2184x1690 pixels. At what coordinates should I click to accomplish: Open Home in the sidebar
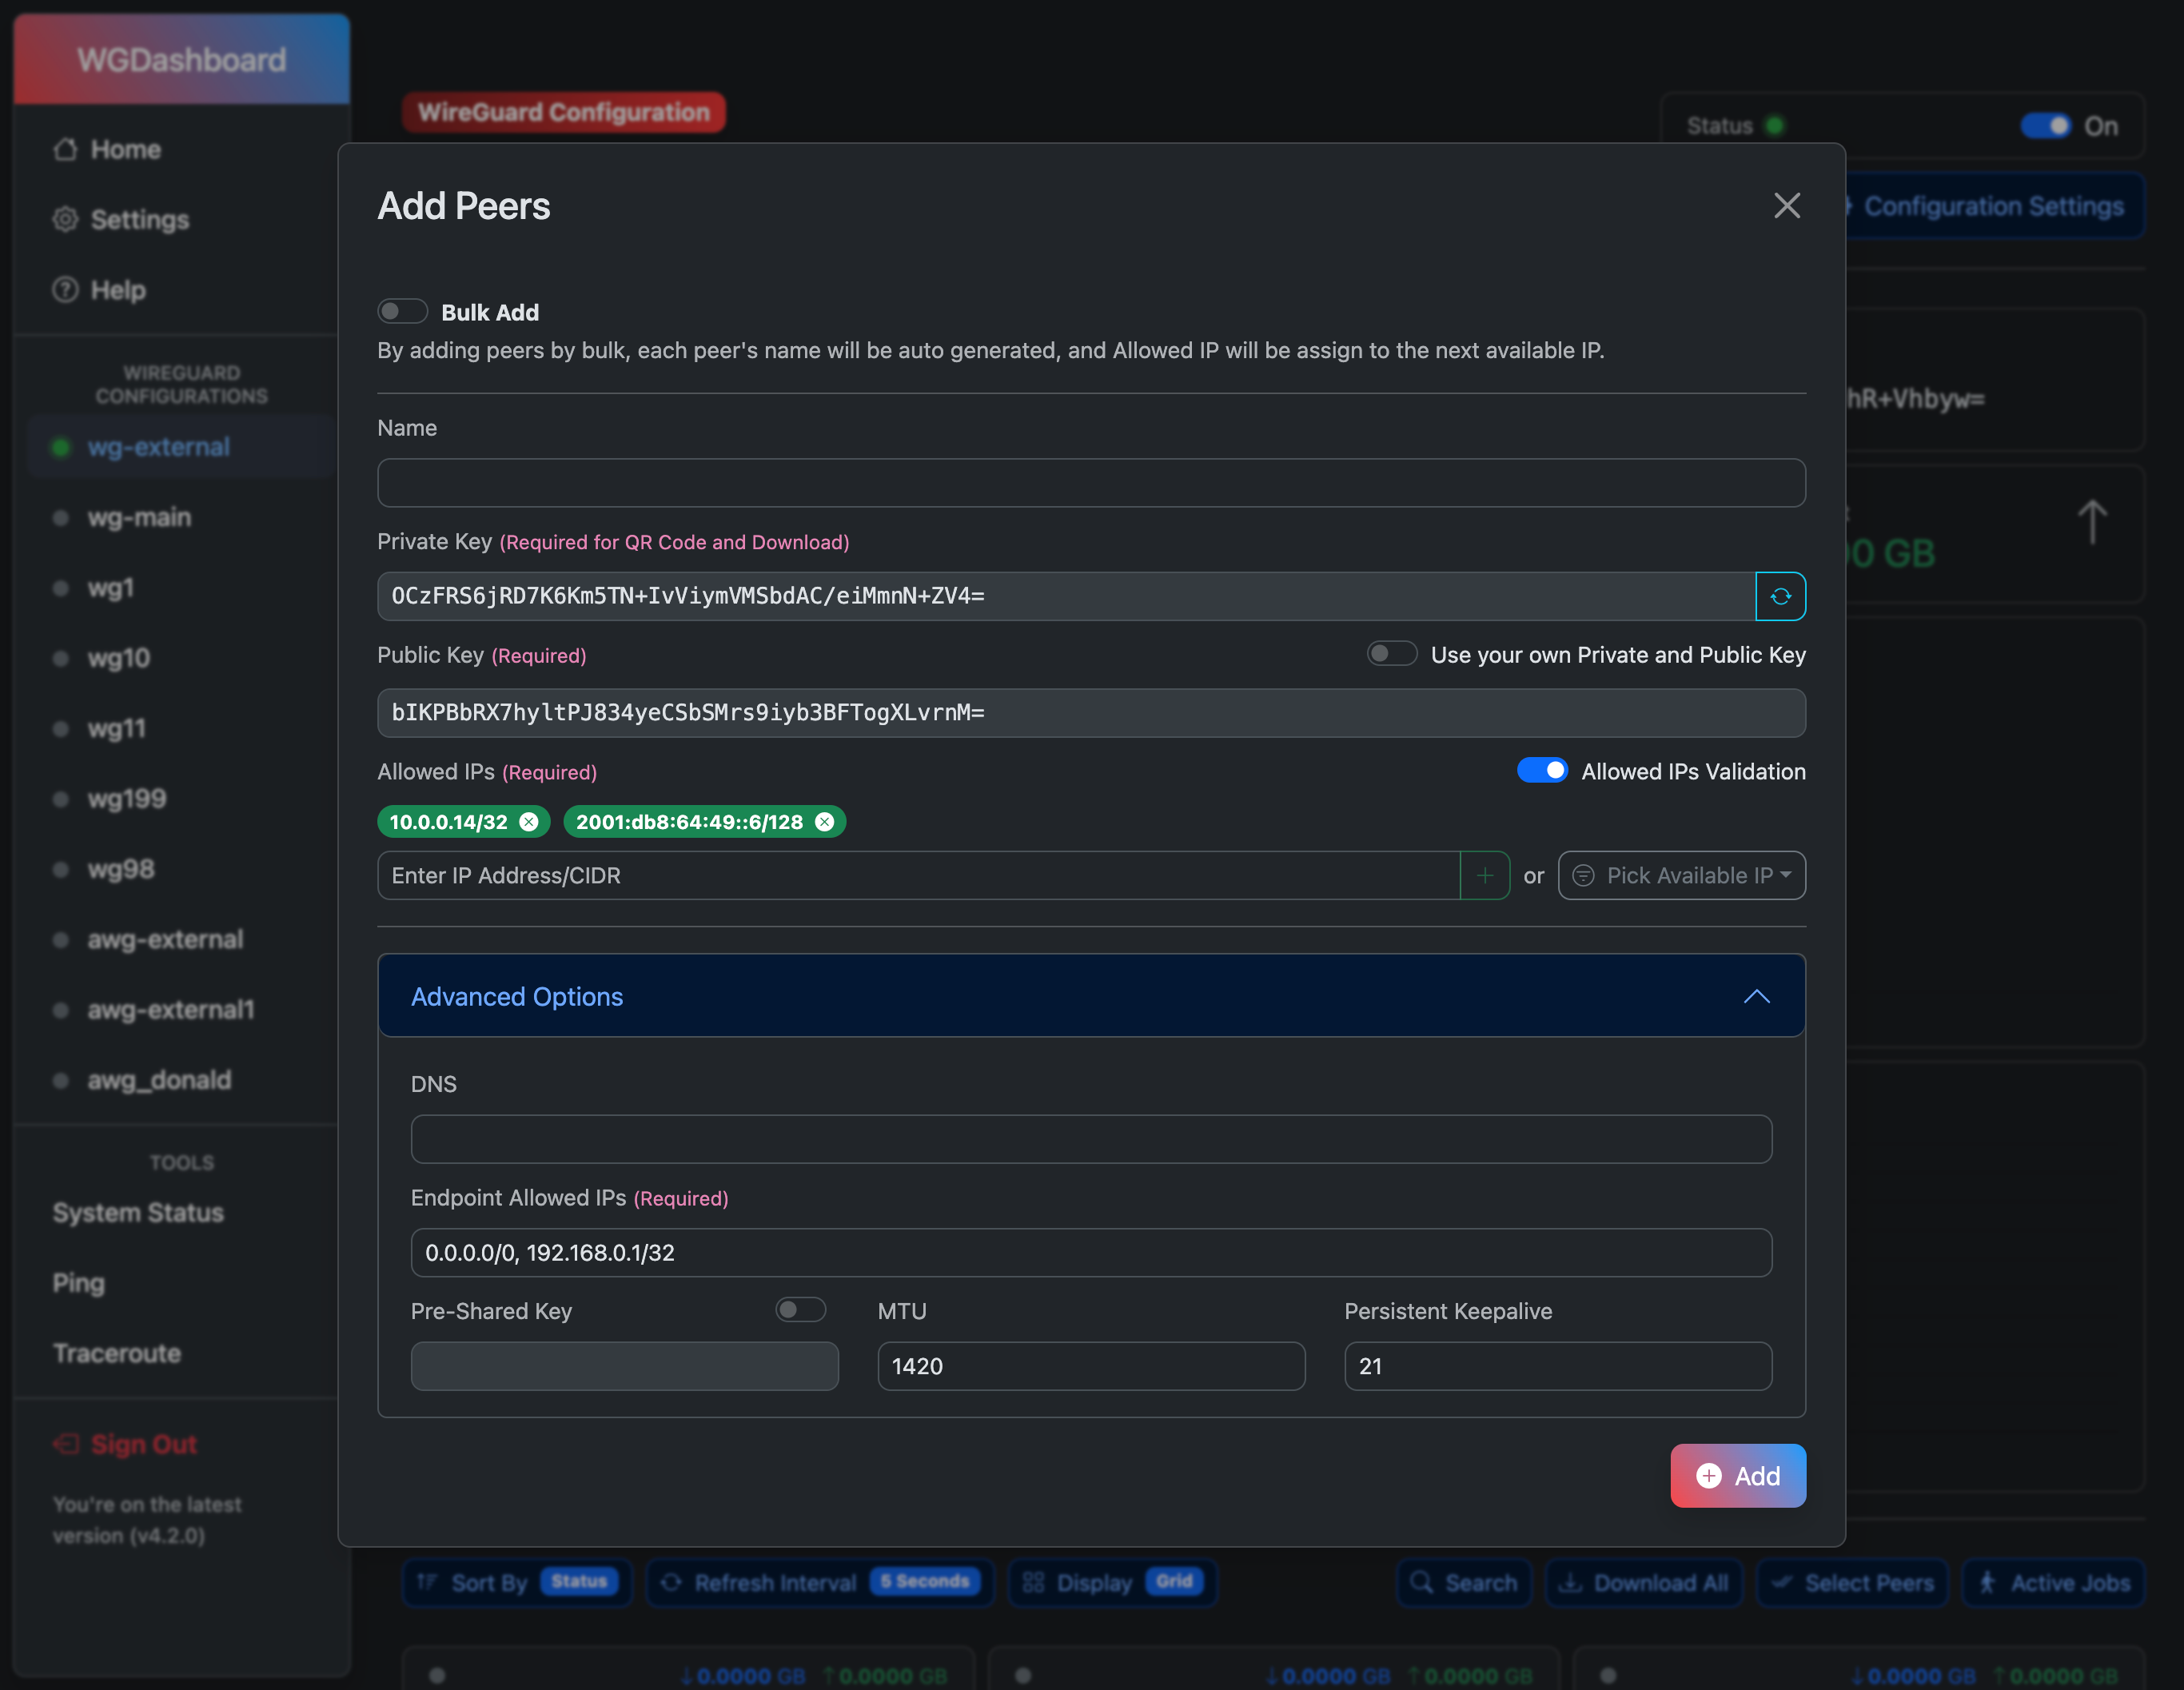point(182,150)
